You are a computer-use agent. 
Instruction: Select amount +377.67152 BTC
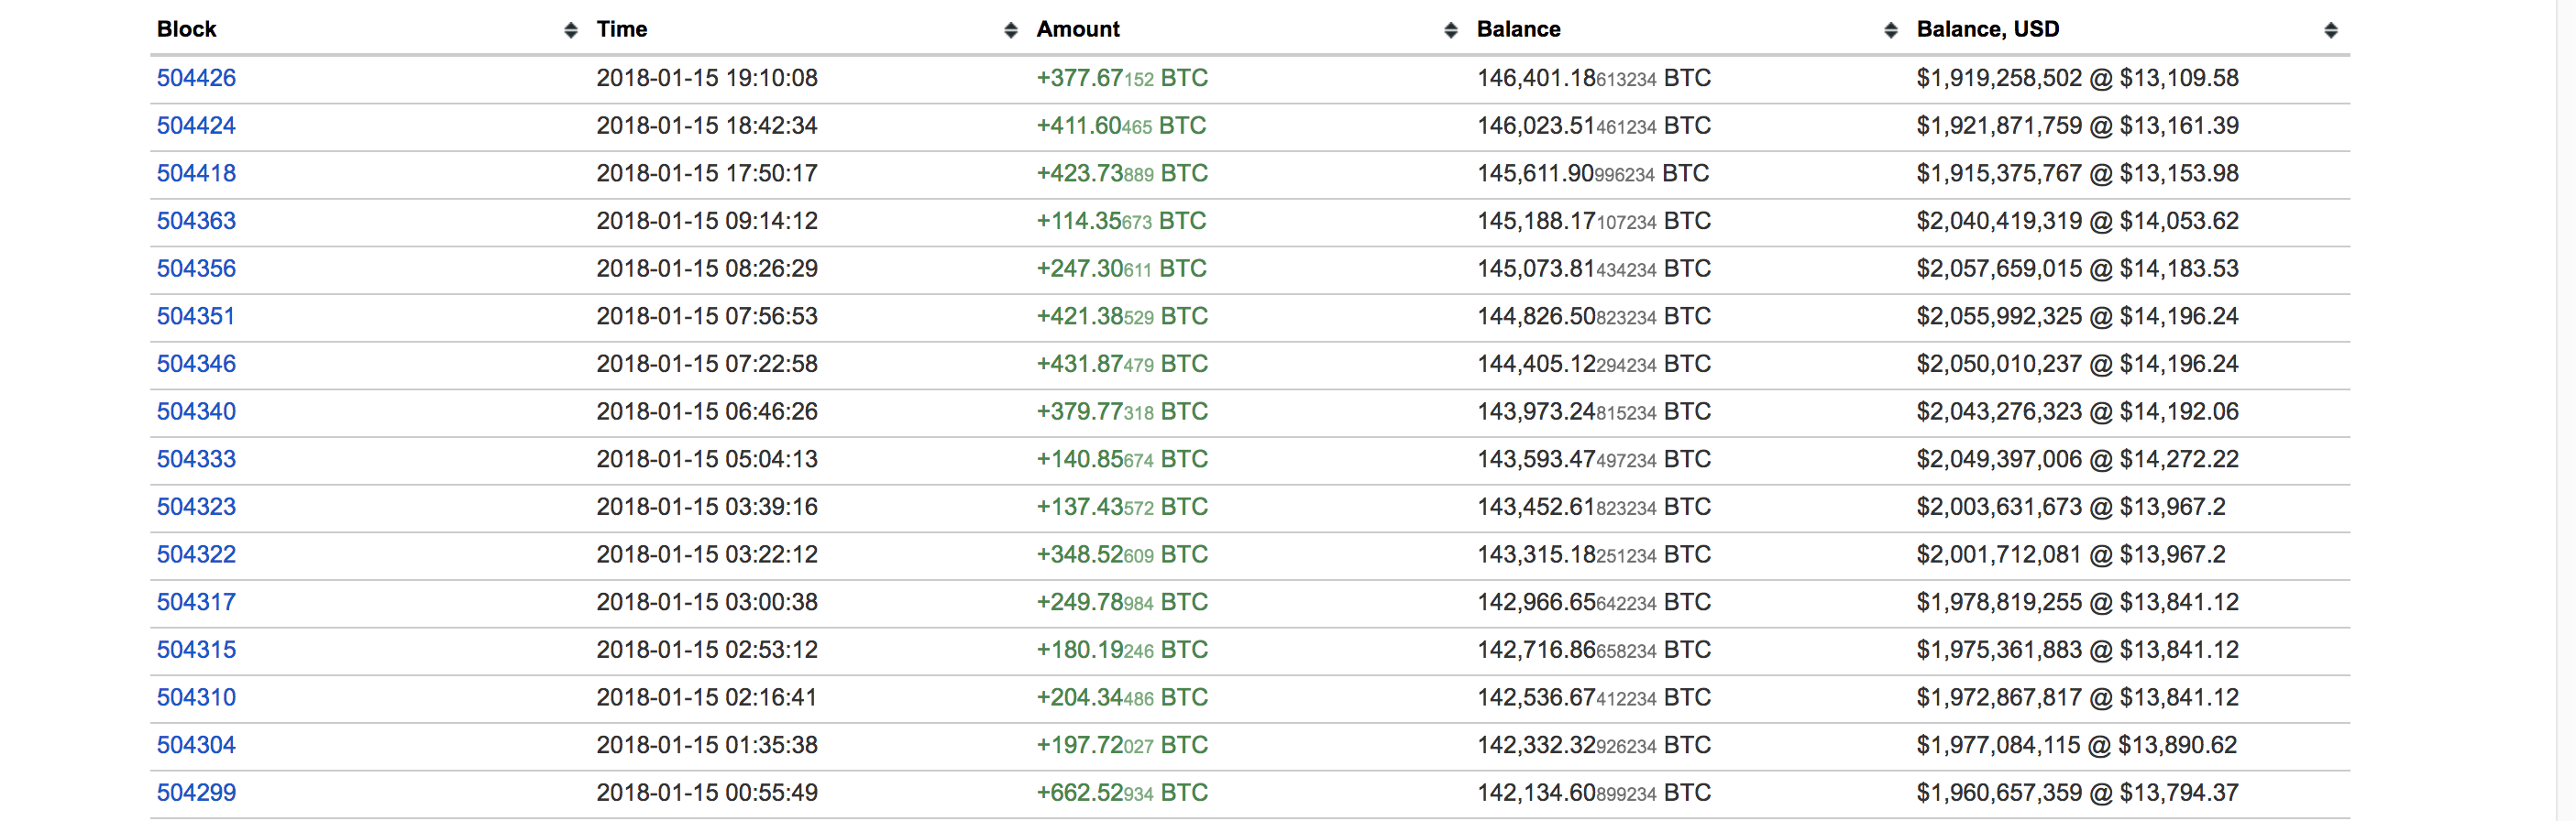pyautogui.click(x=1122, y=78)
